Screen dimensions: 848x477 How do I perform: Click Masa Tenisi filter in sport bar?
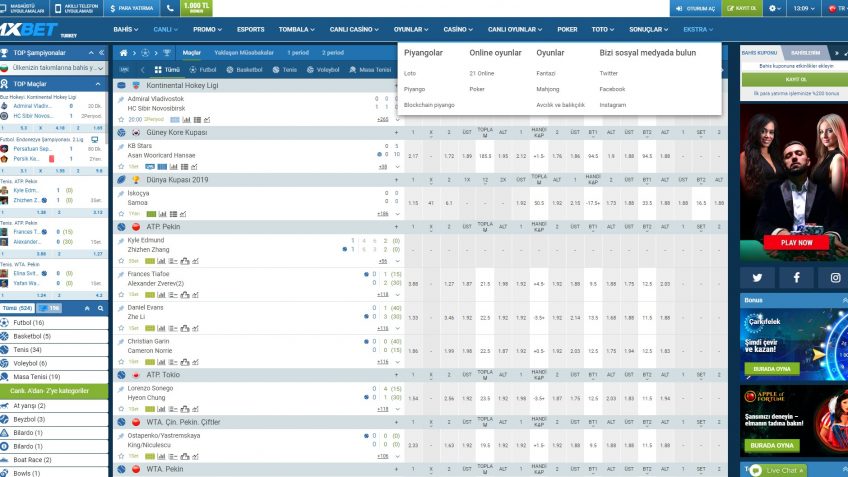coord(370,70)
